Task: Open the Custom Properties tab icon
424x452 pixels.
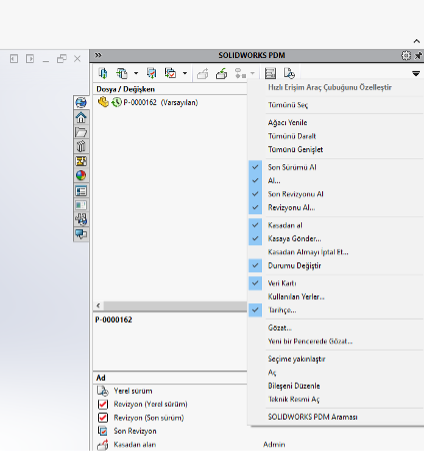Action: tap(81, 191)
